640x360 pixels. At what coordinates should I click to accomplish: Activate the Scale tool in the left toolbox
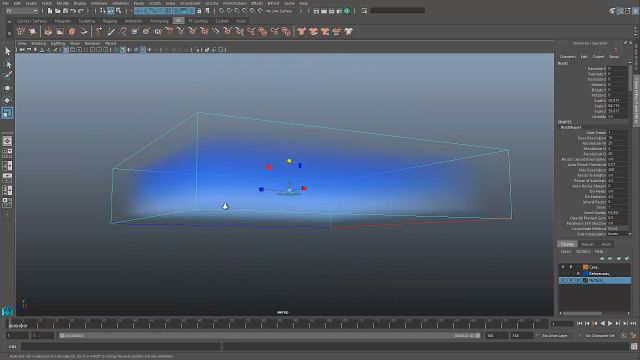click(7, 113)
